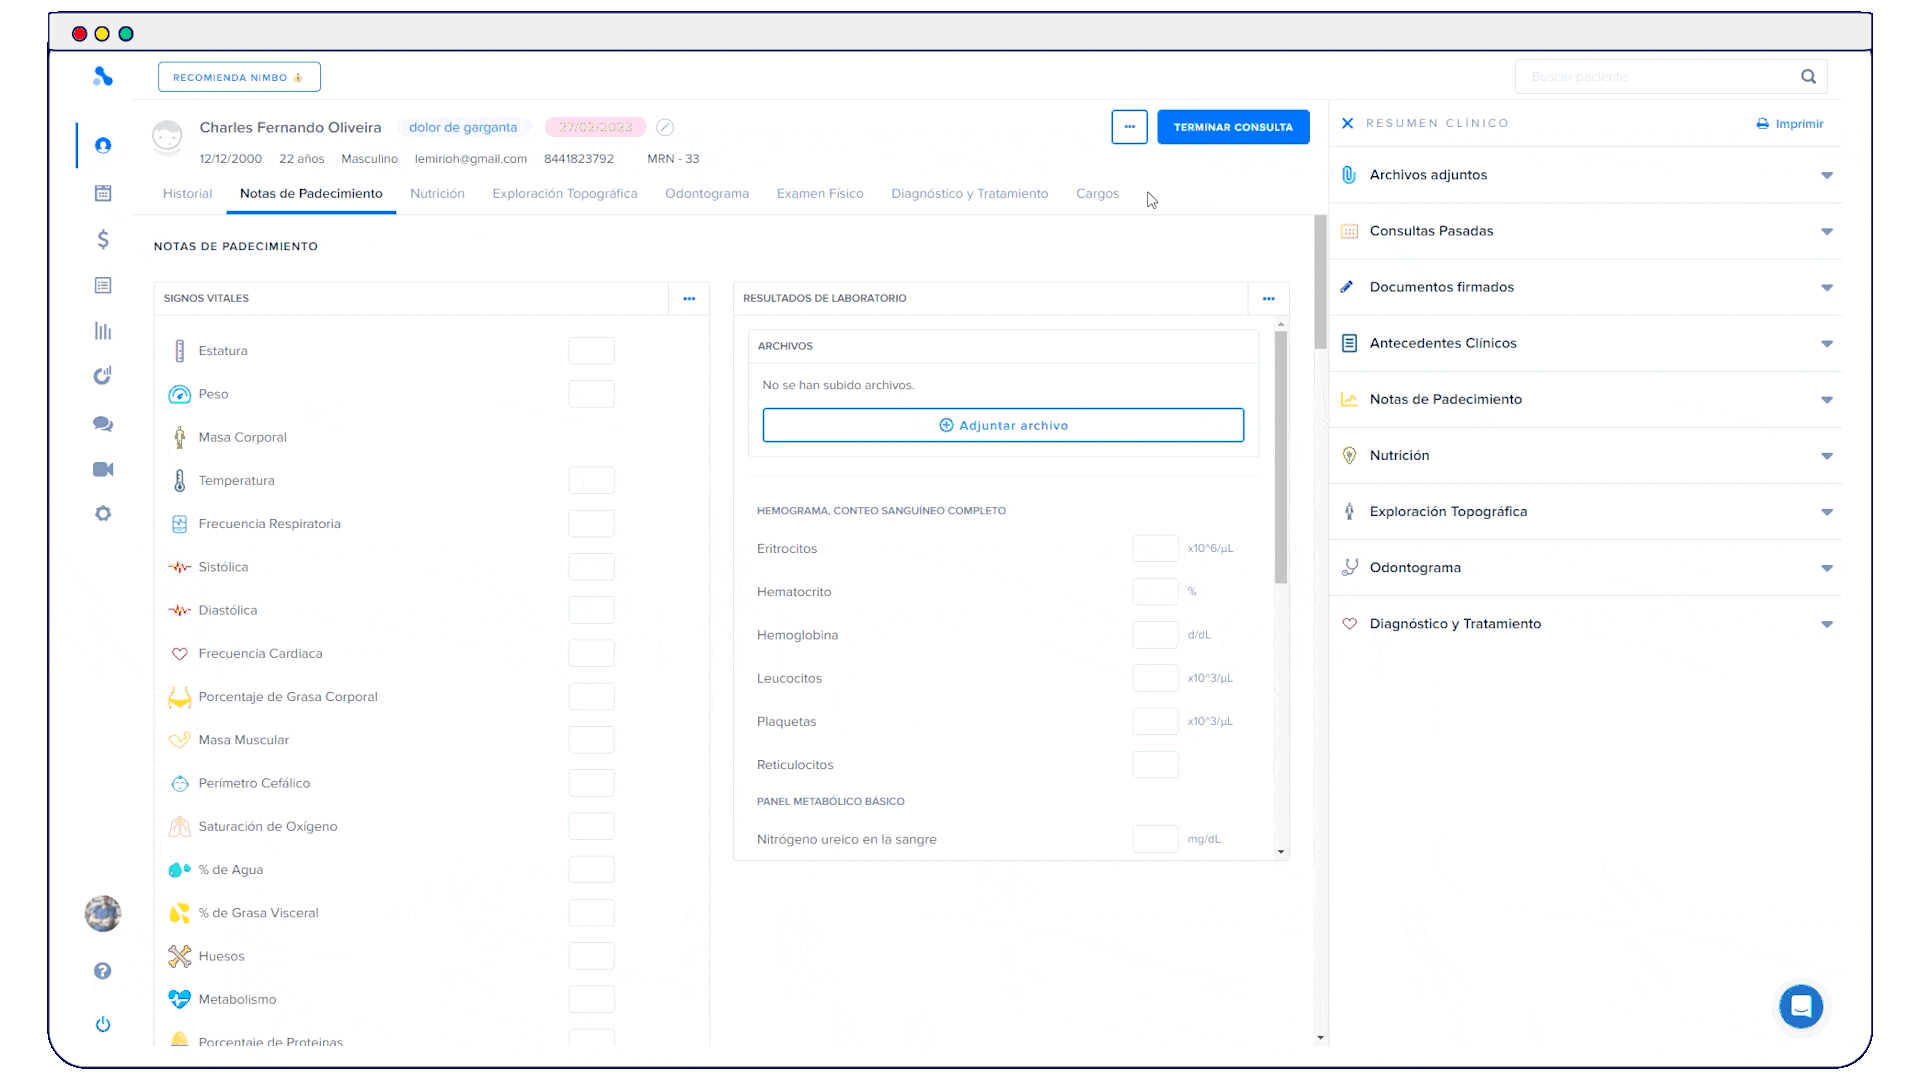Click the power logout icon
The height and width of the screenshot is (1080, 1920).
(103, 1024)
